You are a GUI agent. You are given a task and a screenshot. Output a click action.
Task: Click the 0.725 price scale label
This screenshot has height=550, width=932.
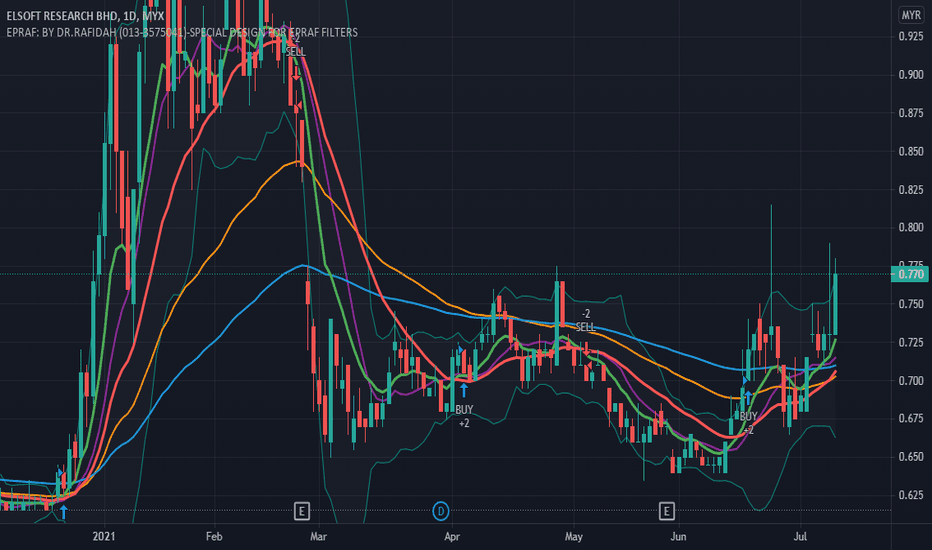(x=911, y=342)
